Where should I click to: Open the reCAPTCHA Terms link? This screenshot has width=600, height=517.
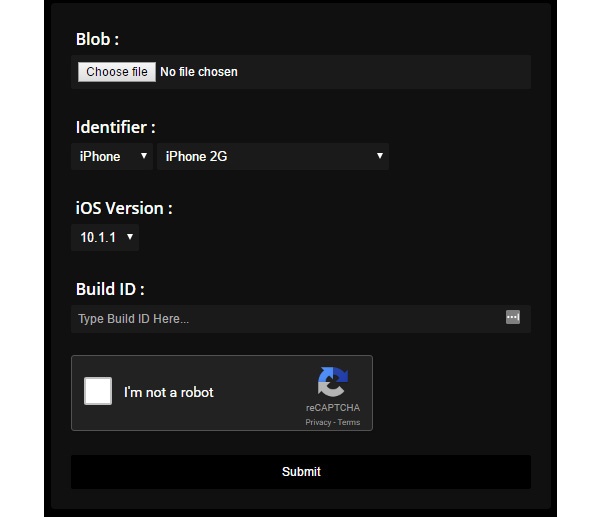(349, 422)
